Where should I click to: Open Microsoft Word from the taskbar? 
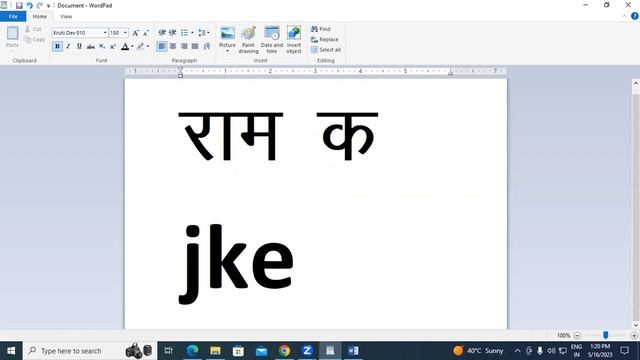(353, 351)
